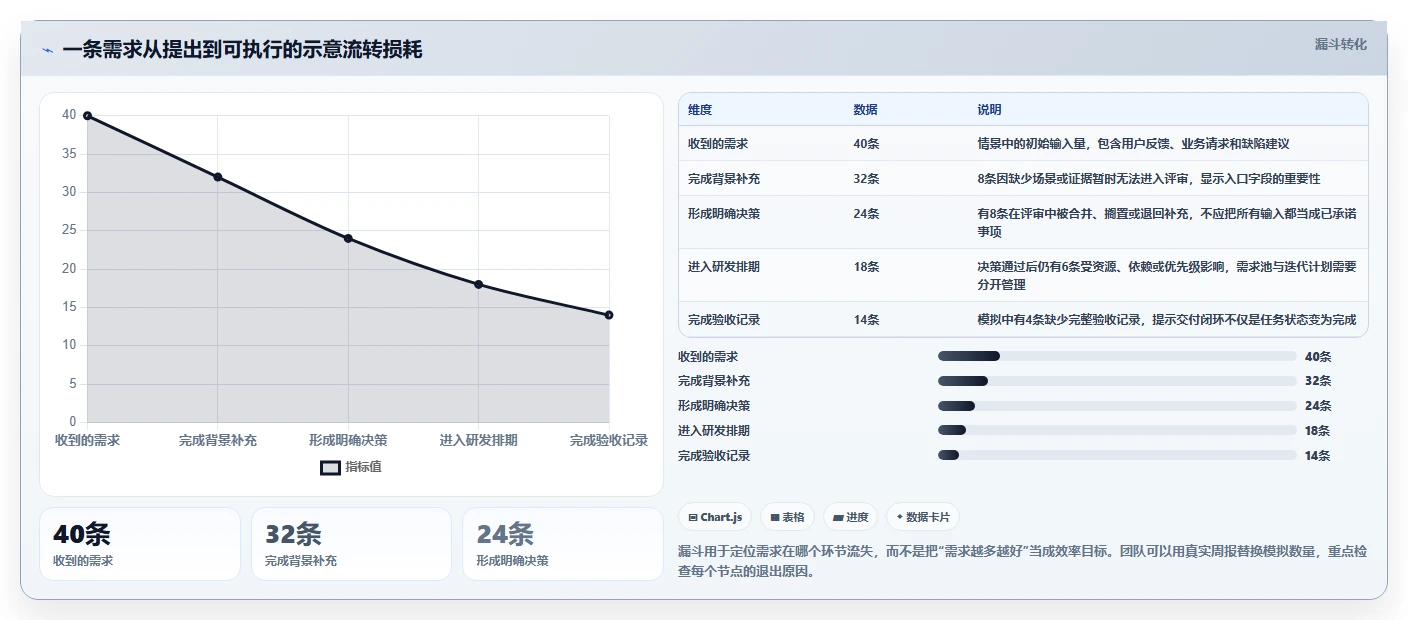Click the description starting 模拟中有4条缺少
Image resolution: width=1408 pixels, height=620 pixels.
(1167, 320)
